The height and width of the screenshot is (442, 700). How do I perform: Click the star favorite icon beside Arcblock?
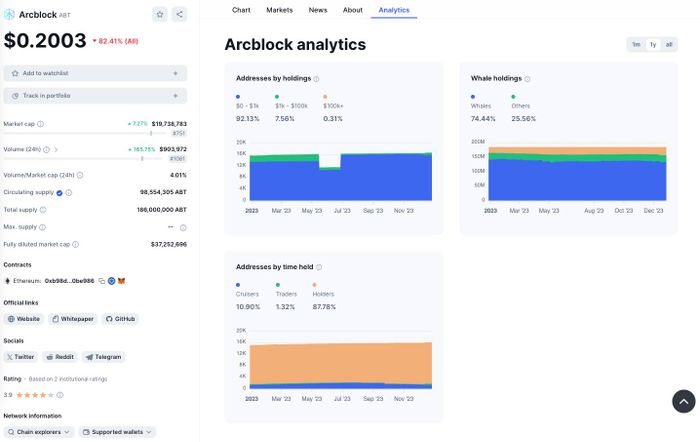(x=160, y=14)
